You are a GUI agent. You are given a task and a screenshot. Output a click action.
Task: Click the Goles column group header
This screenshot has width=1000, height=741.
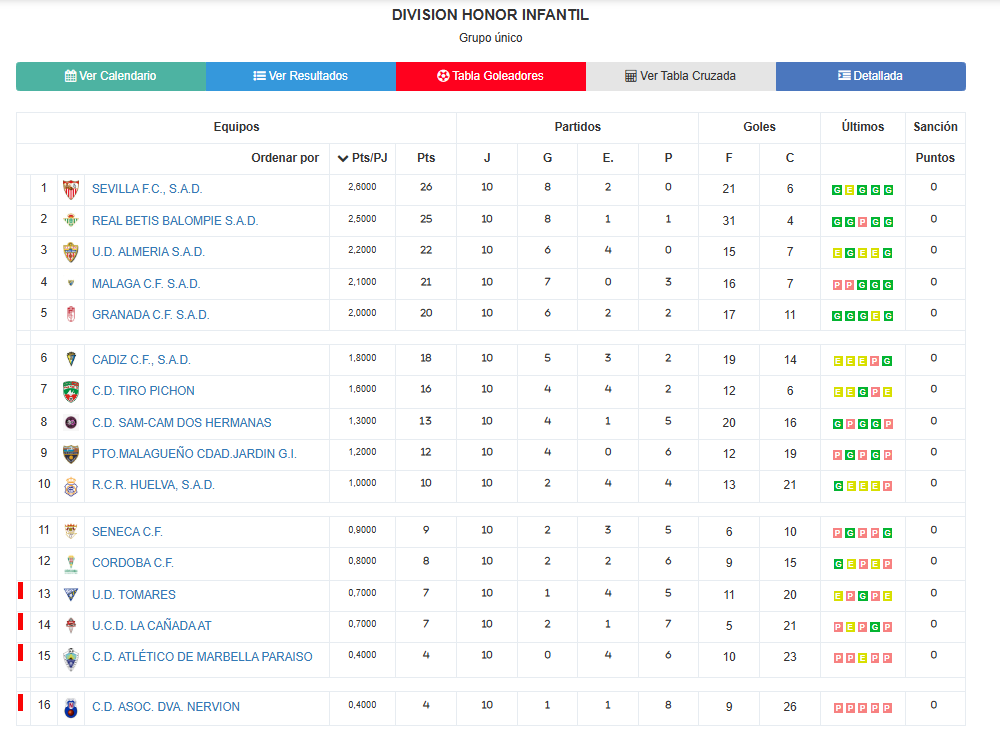coord(760,127)
